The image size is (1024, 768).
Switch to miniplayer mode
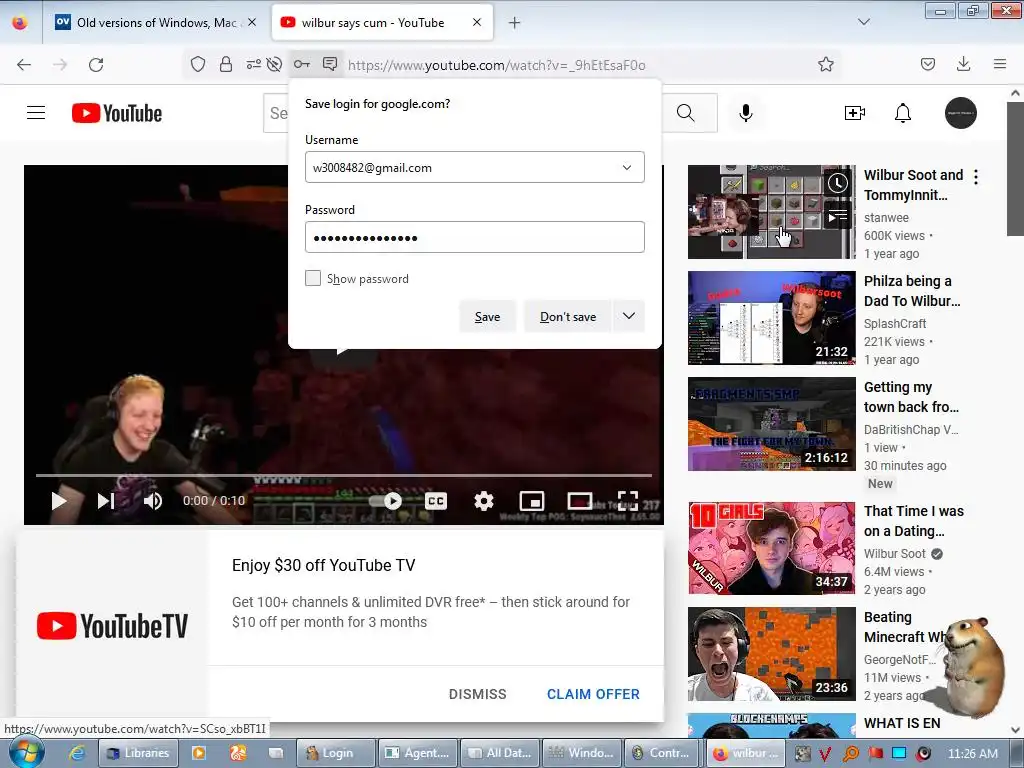(532, 501)
